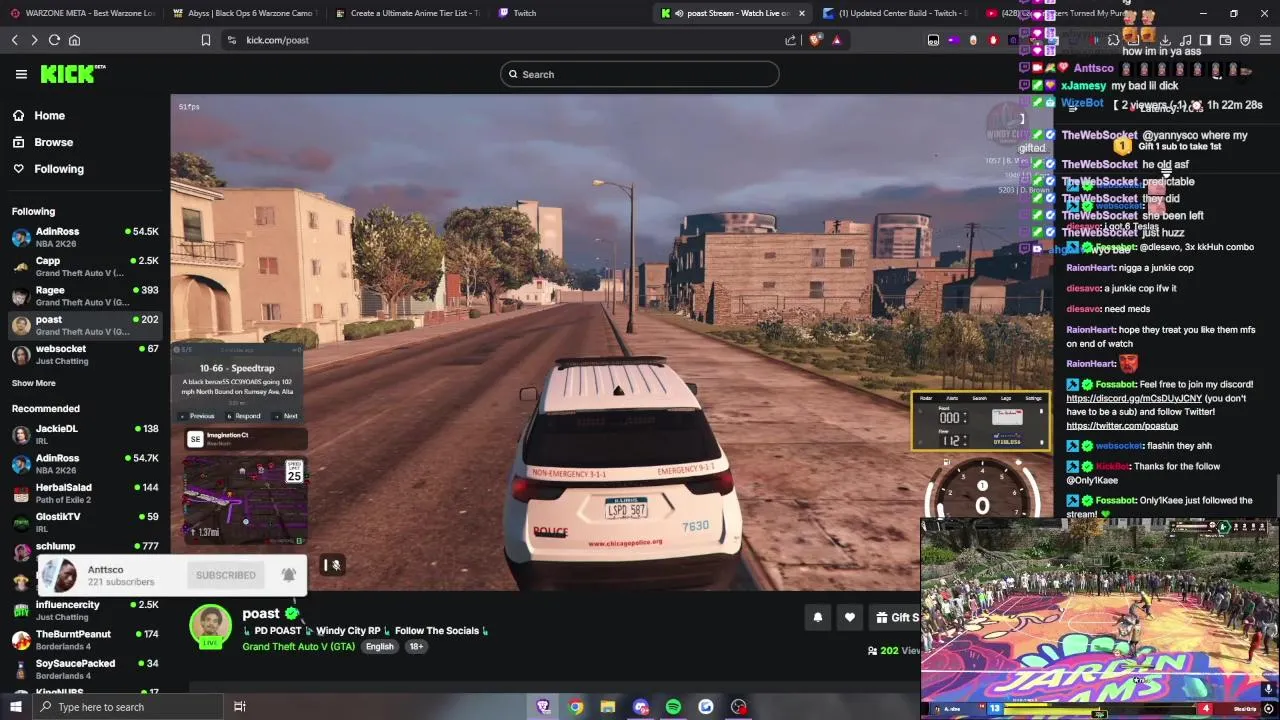Click the Anttsco avatar on the subscriber card
The image size is (1280, 720).
pos(59,575)
